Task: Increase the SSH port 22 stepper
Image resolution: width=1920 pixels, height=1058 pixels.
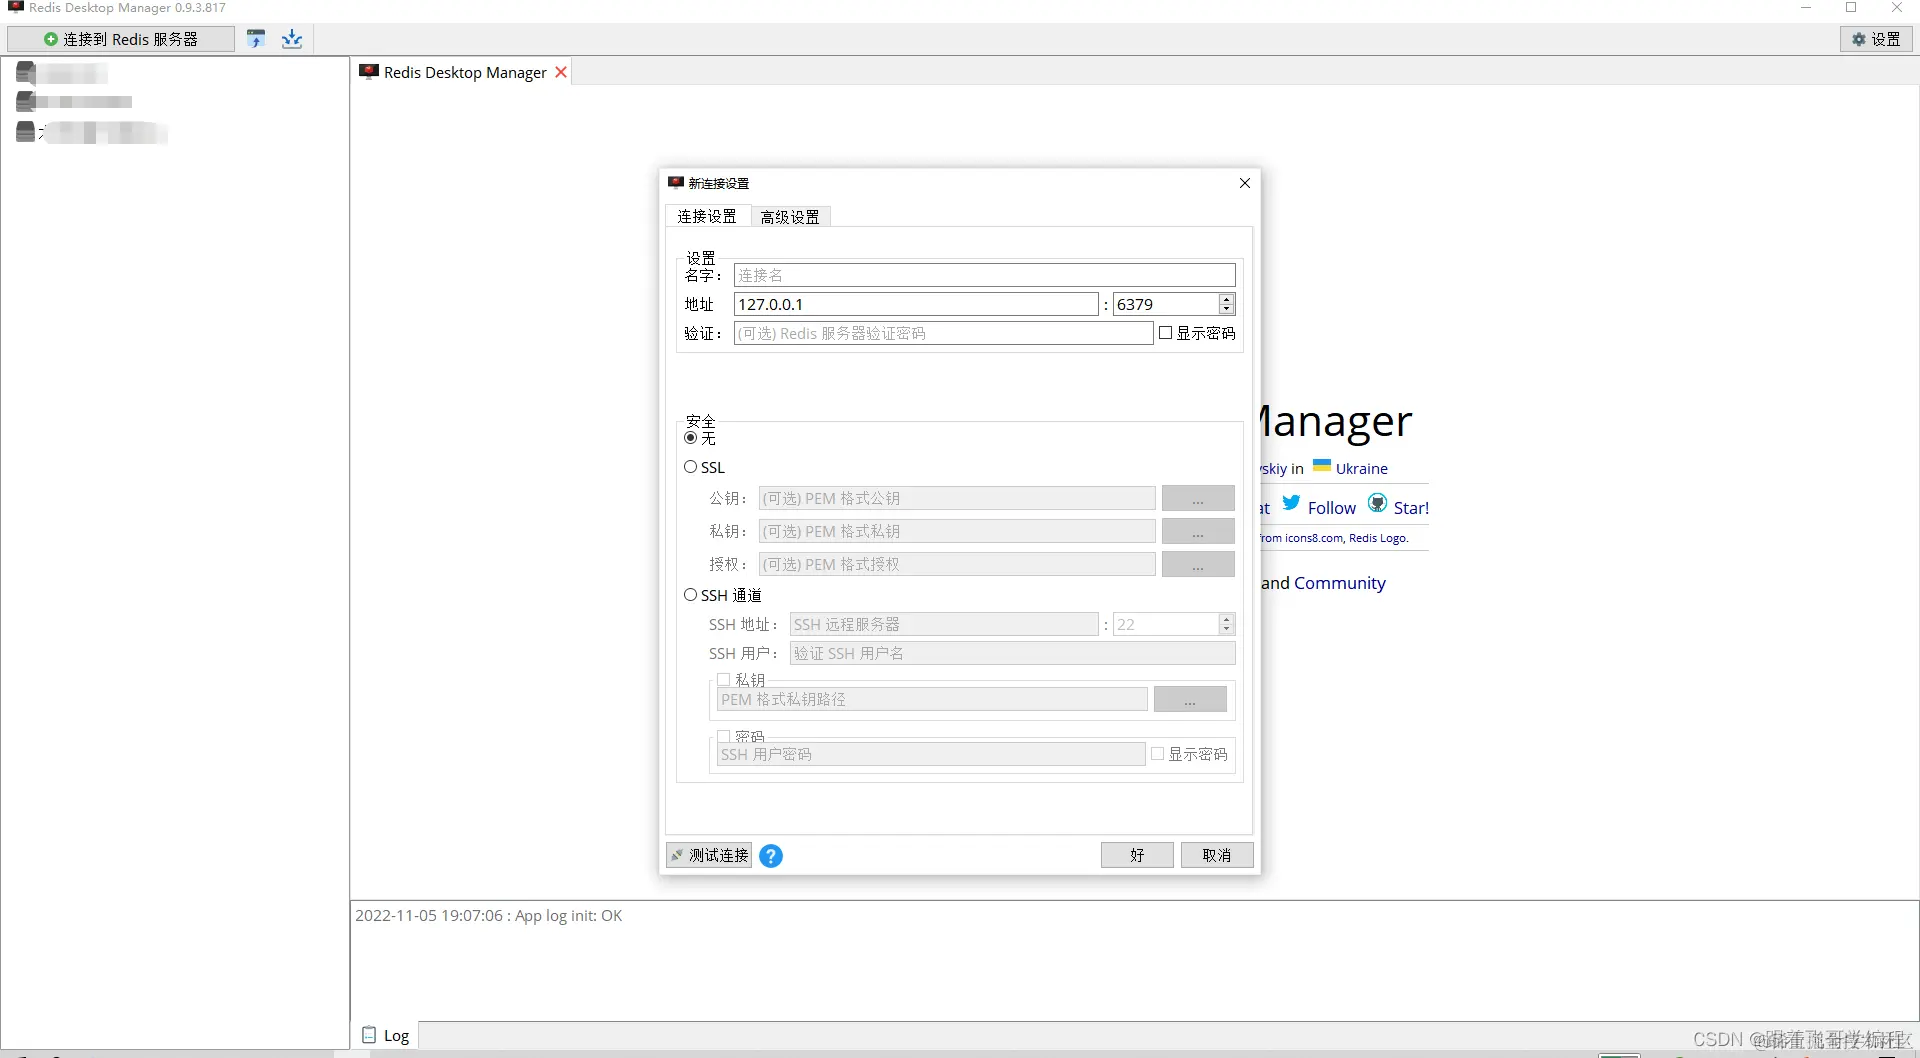Action: point(1227,619)
